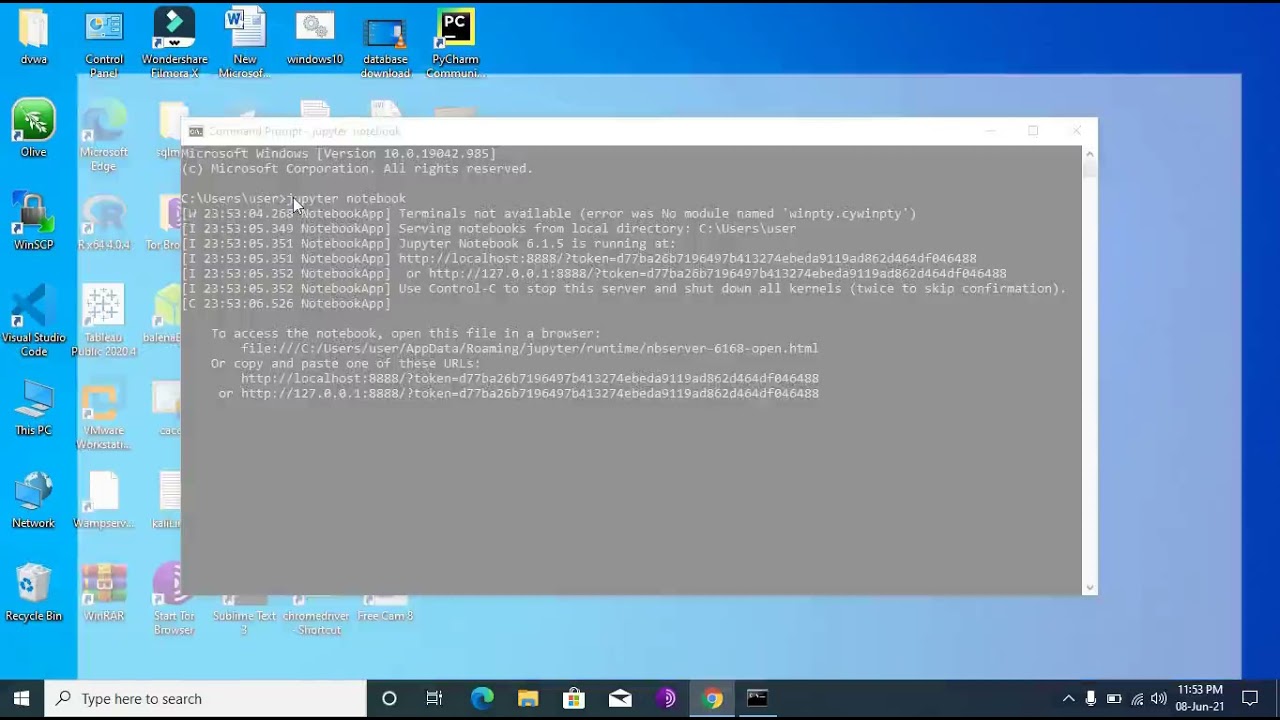Open Command Prompt window system menu icon

click(196, 131)
